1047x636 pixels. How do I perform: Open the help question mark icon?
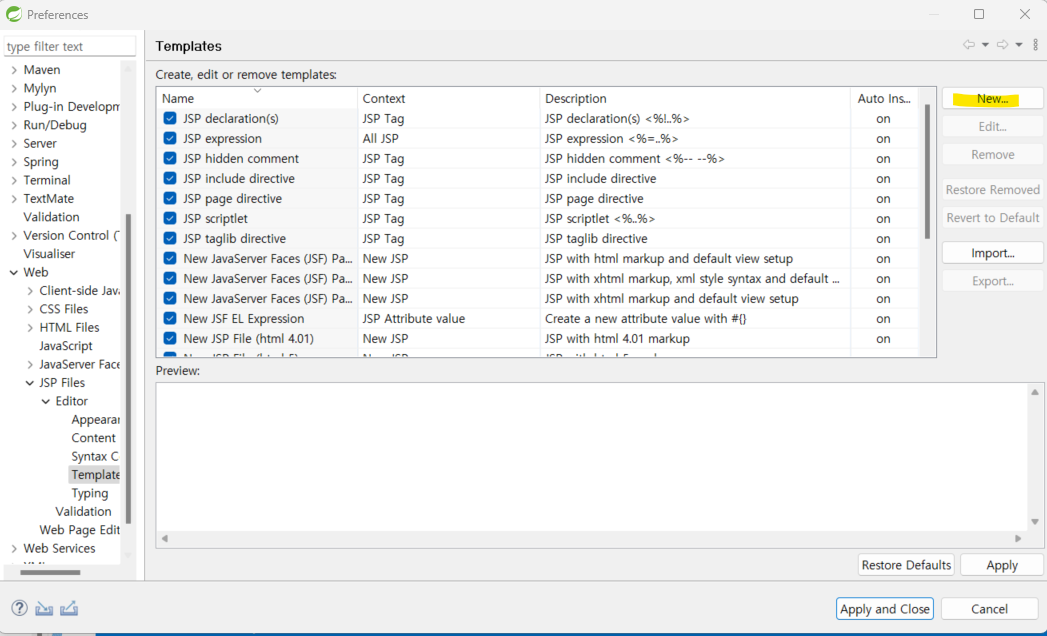point(19,608)
